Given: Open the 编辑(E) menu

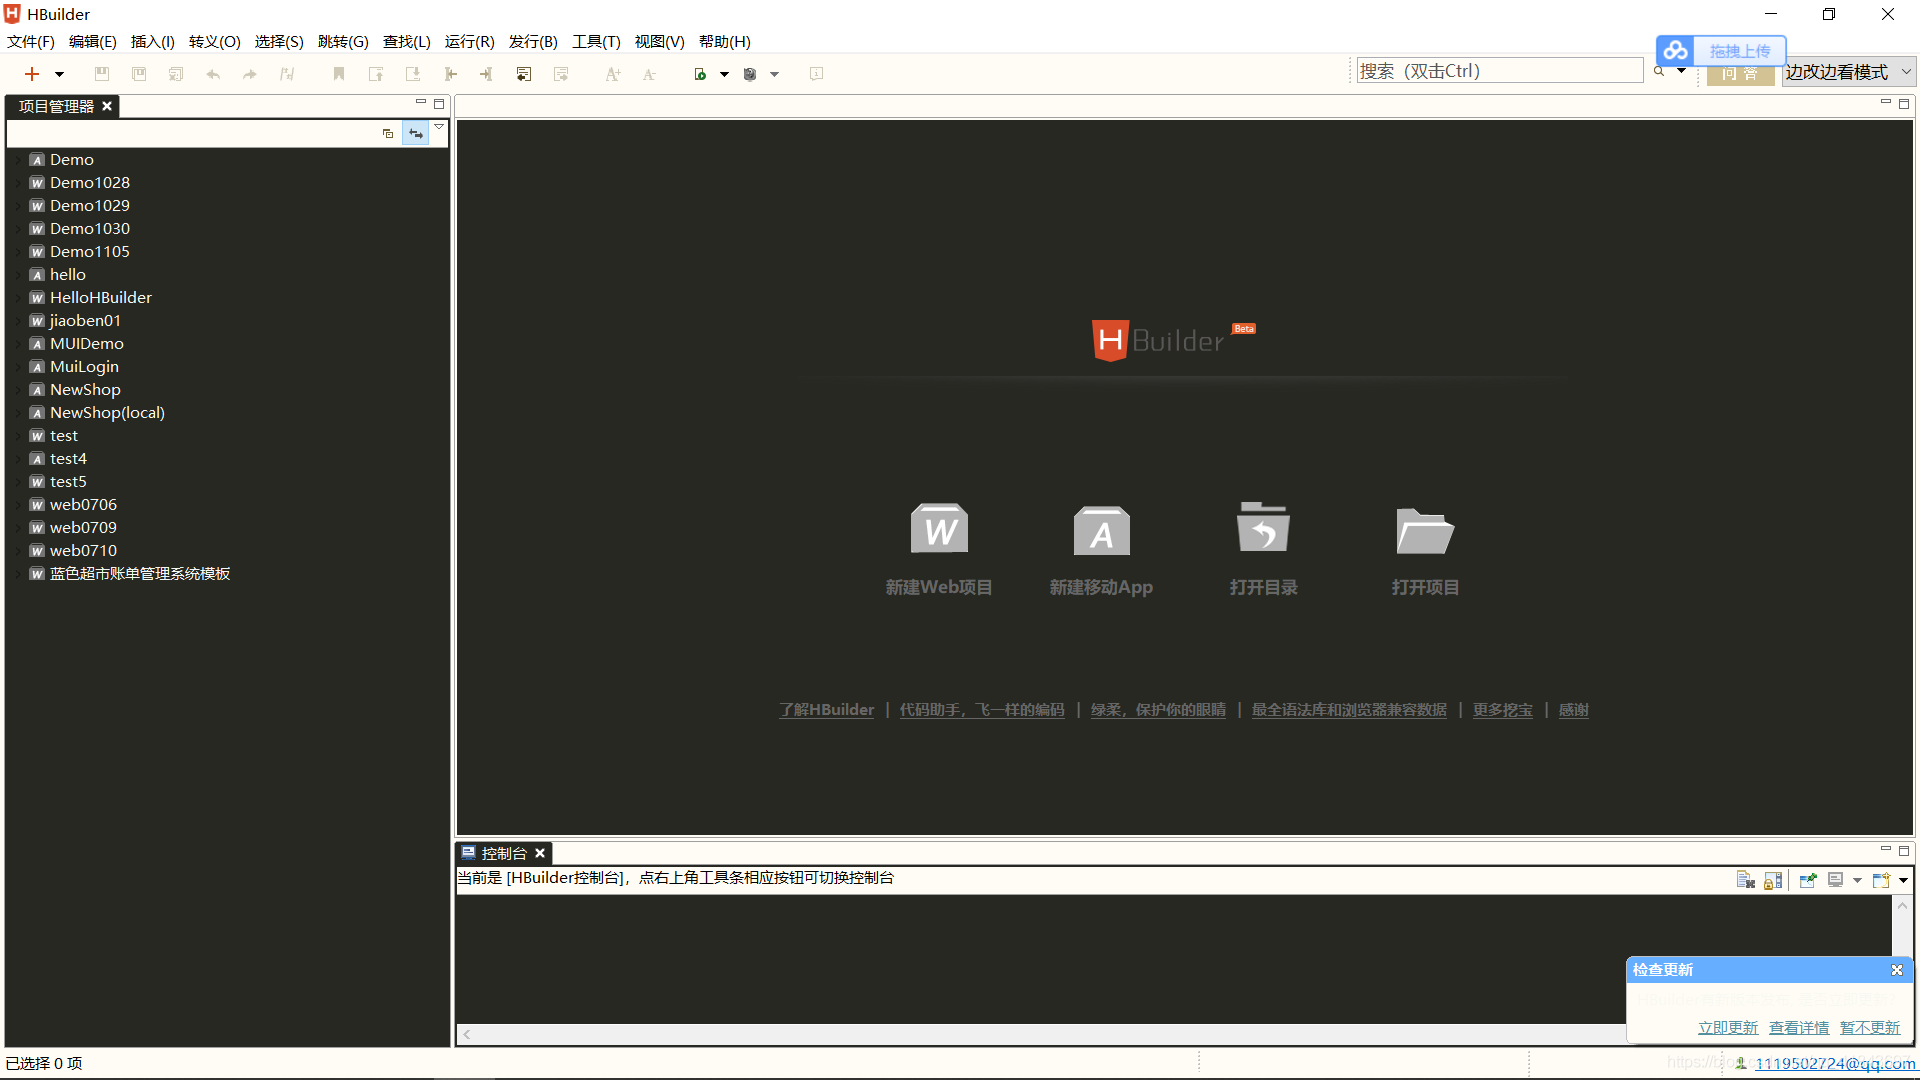Looking at the screenshot, I should [x=92, y=41].
